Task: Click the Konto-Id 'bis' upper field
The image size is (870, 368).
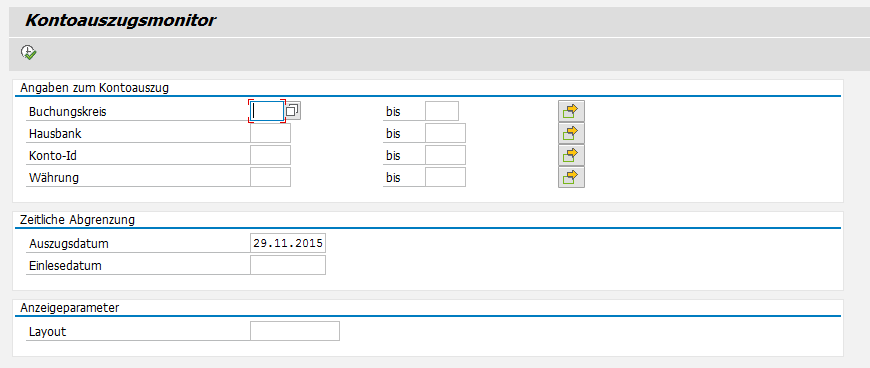Action: pyautogui.click(x=445, y=155)
